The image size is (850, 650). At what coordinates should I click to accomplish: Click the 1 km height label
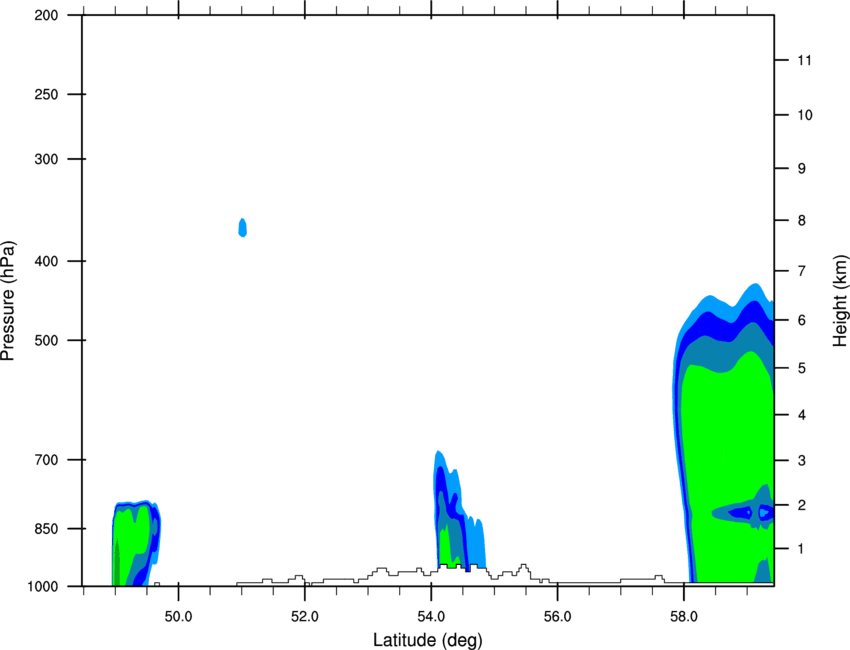tap(802, 549)
